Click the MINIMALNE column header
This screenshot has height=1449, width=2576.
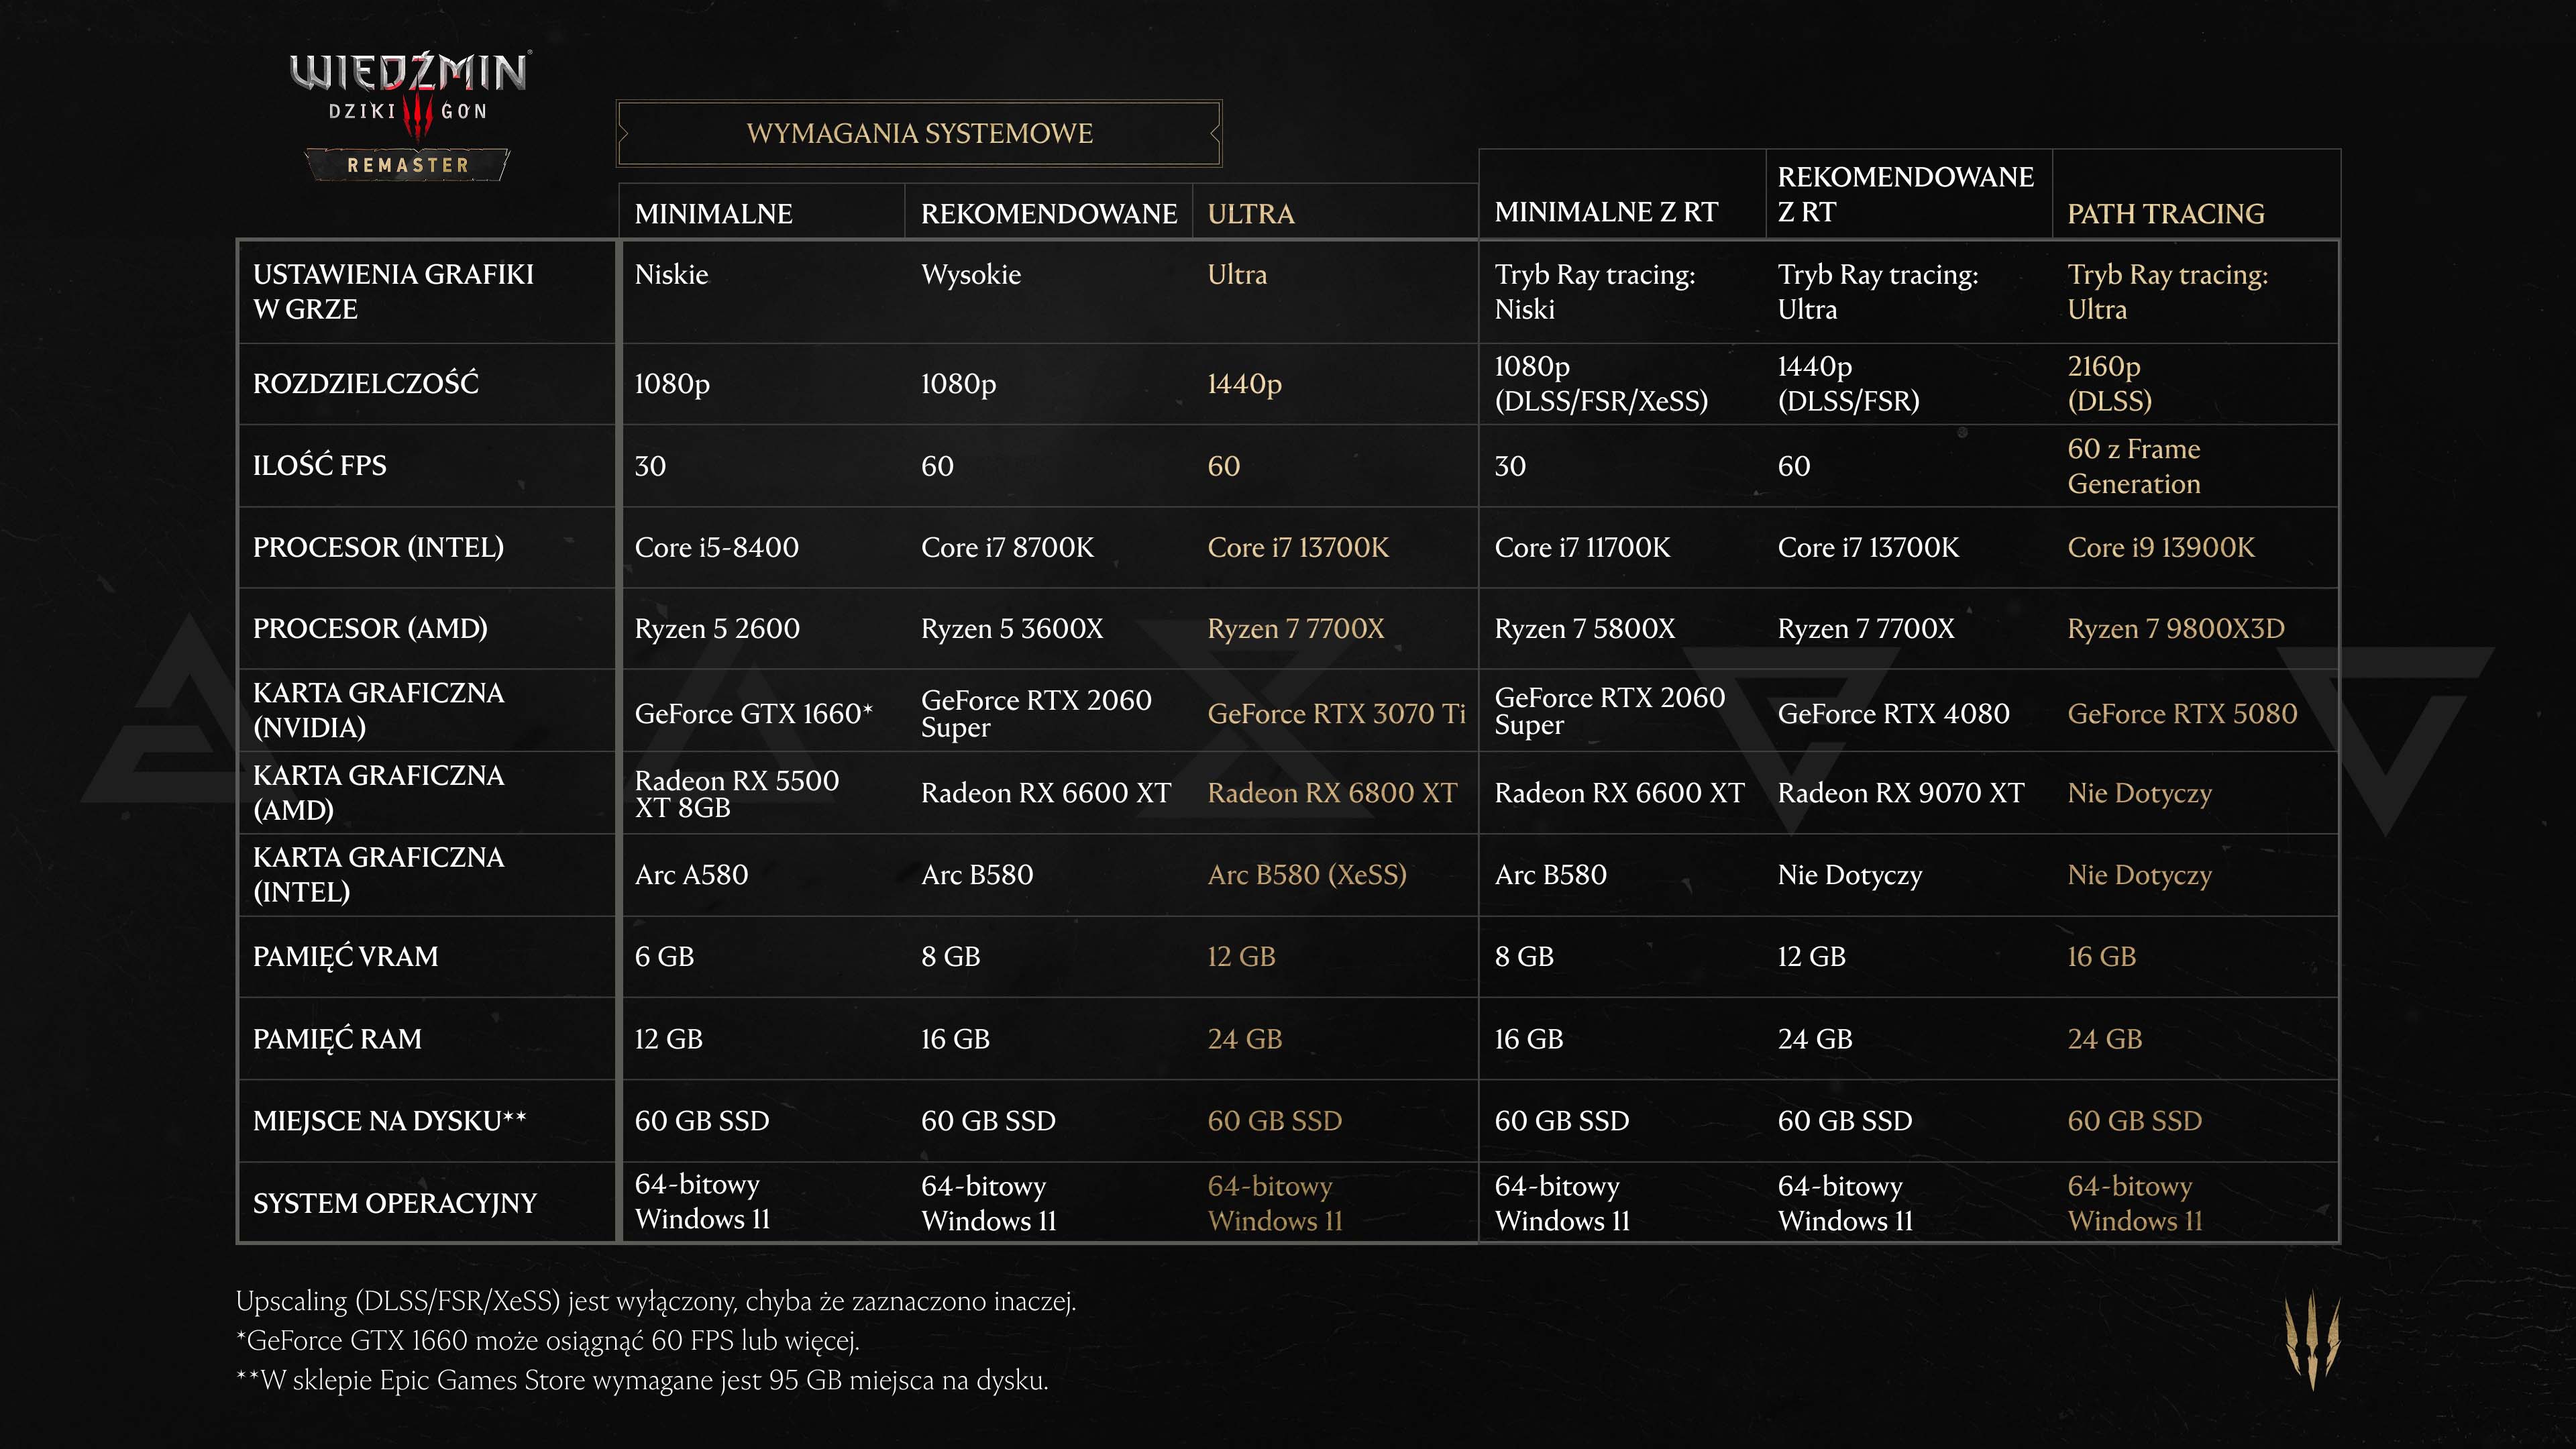point(713,213)
